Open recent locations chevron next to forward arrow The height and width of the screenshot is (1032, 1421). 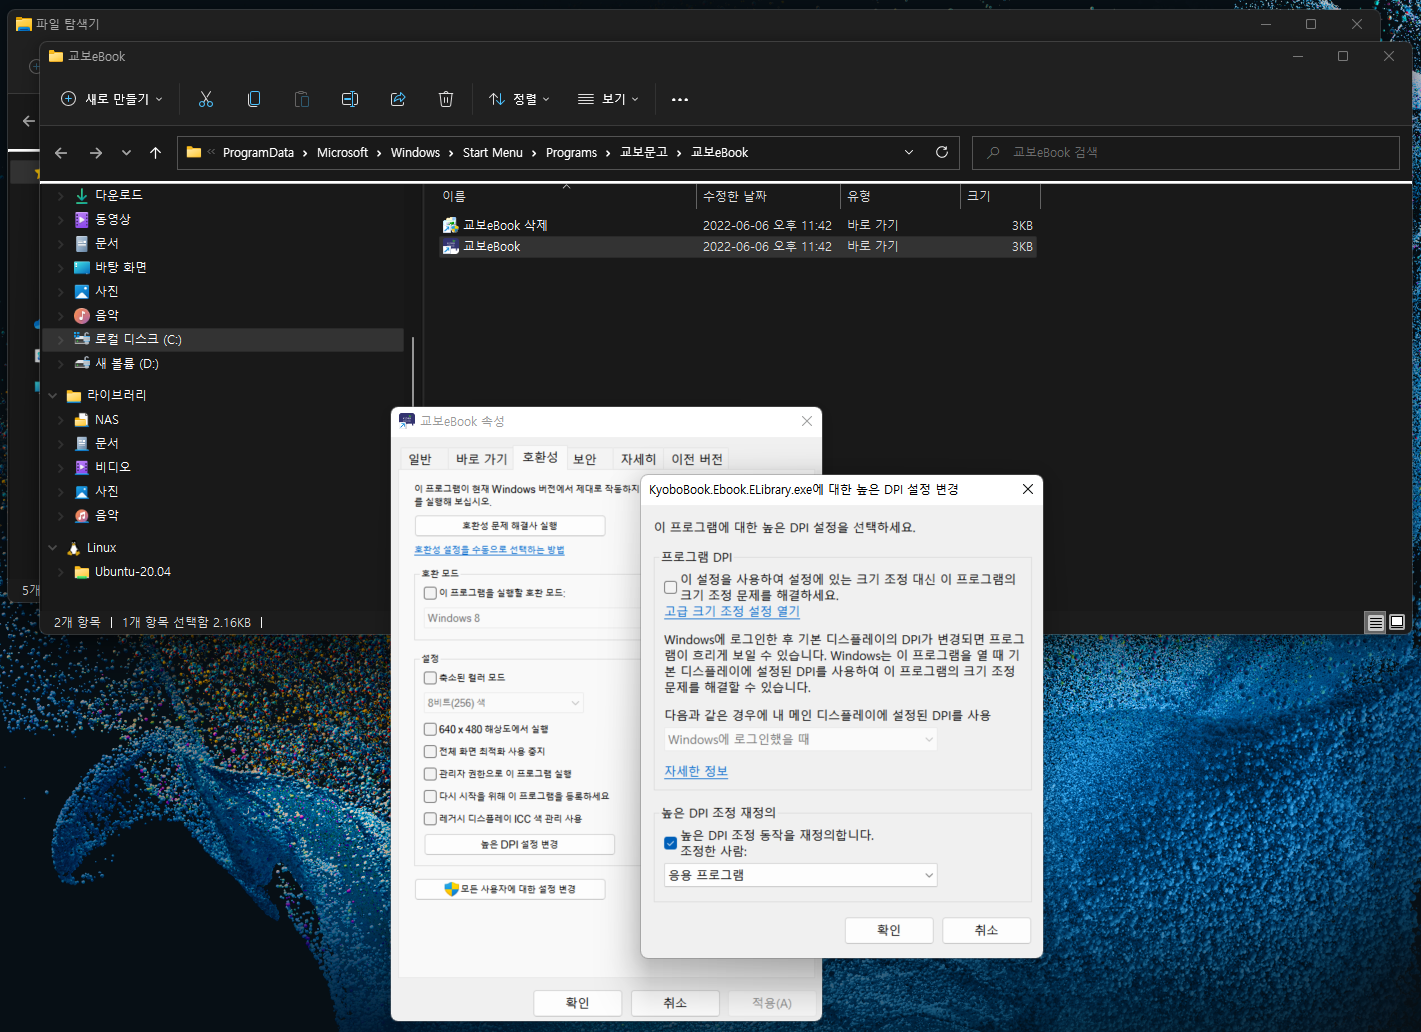[126, 153]
